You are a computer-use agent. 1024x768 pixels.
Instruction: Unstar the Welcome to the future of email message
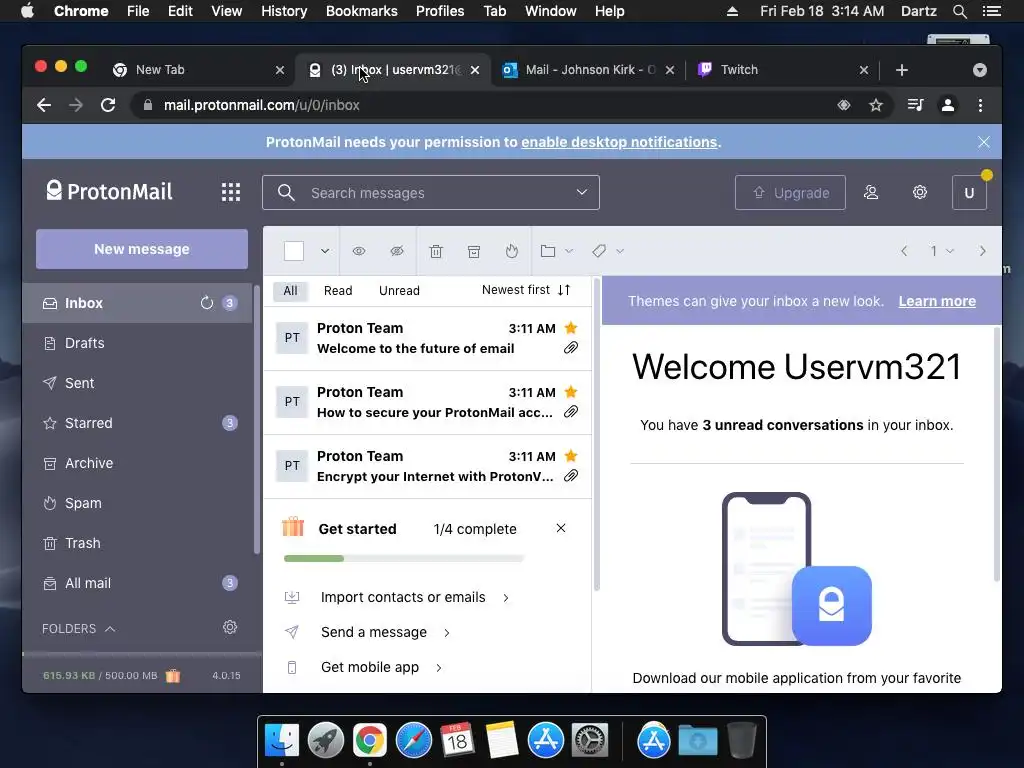click(571, 328)
